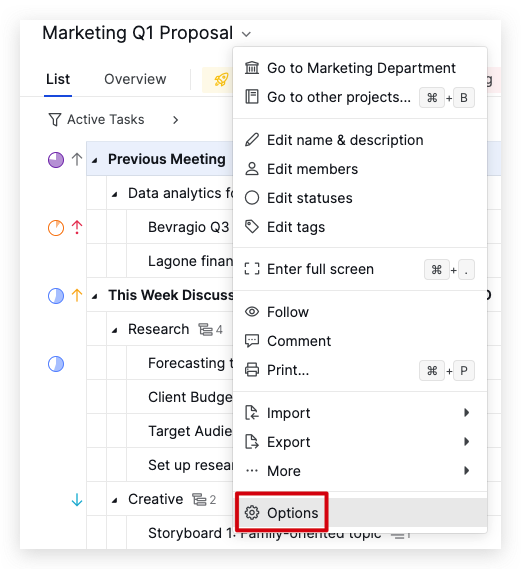
Task: Click the pencil icon for Edit name & description
Action: tap(252, 140)
